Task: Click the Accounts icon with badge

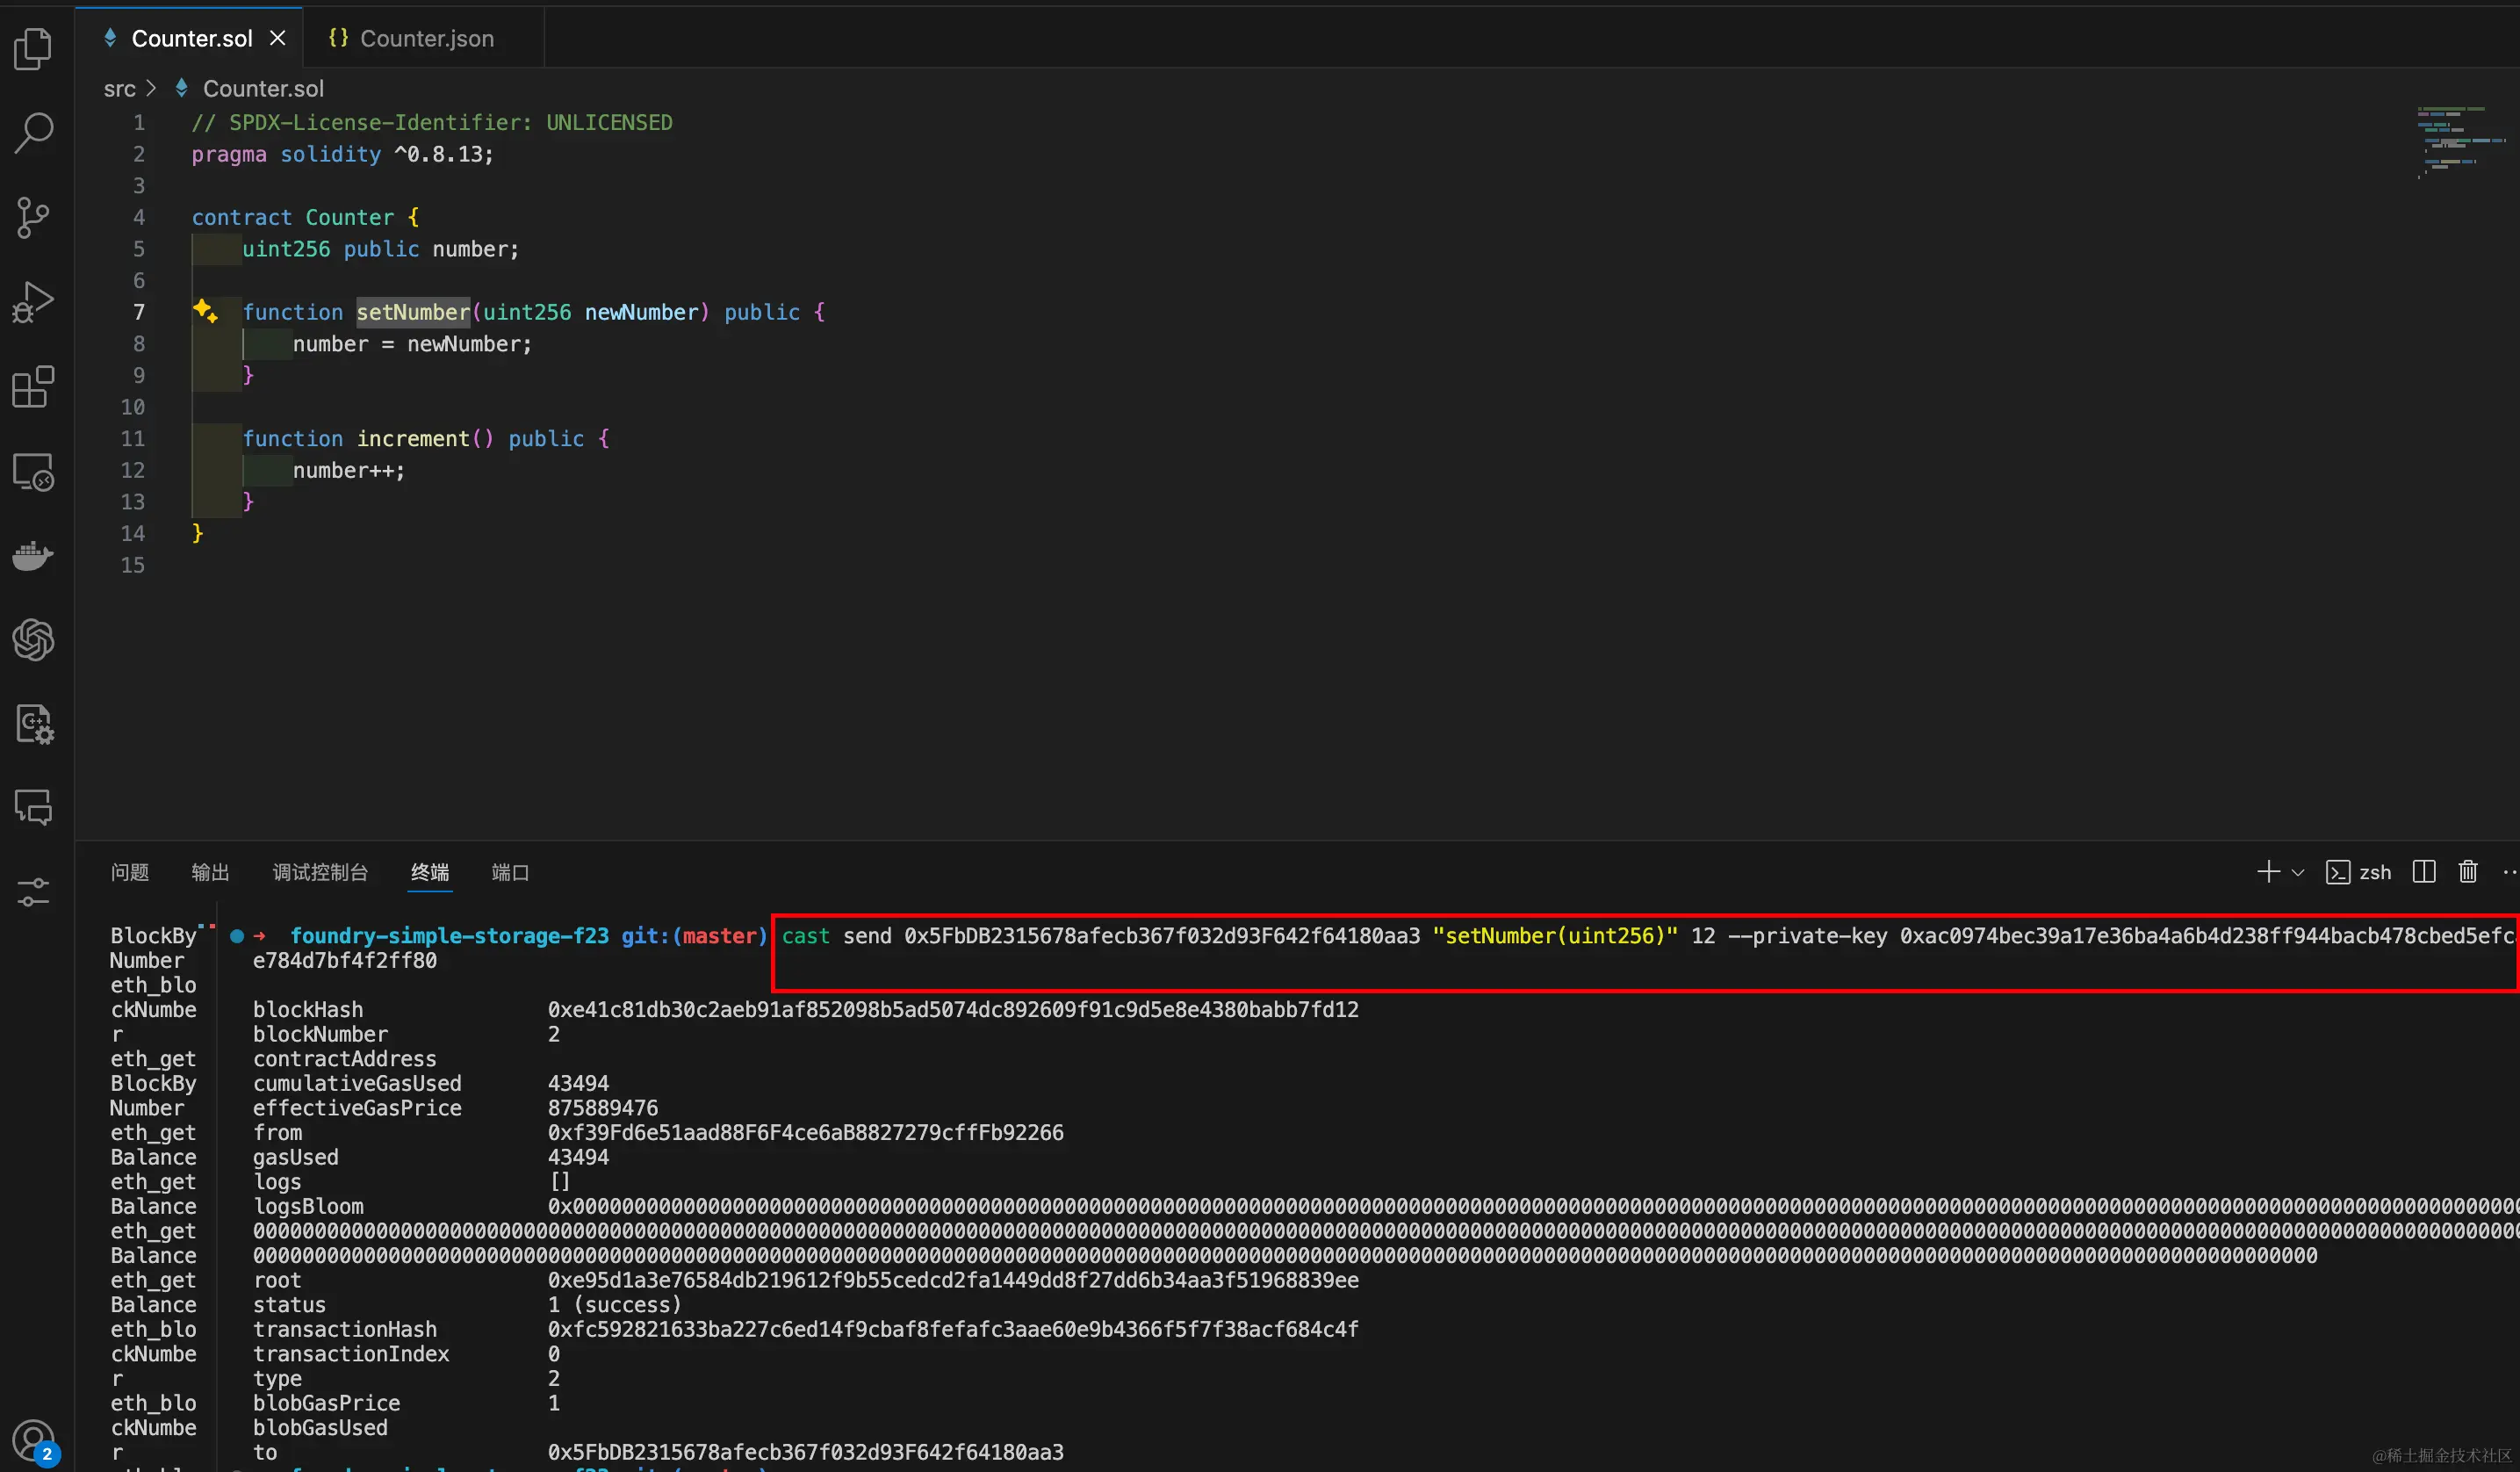Action: pyautogui.click(x=33, y=1441)
